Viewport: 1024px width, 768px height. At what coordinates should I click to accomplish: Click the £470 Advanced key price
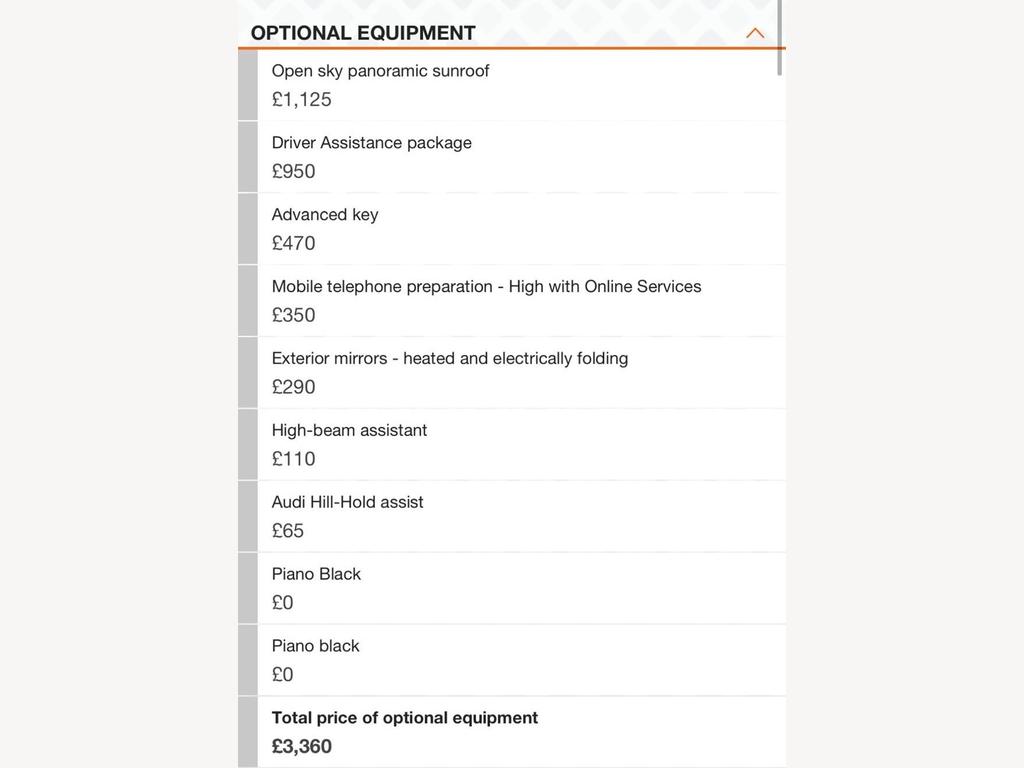294,243
